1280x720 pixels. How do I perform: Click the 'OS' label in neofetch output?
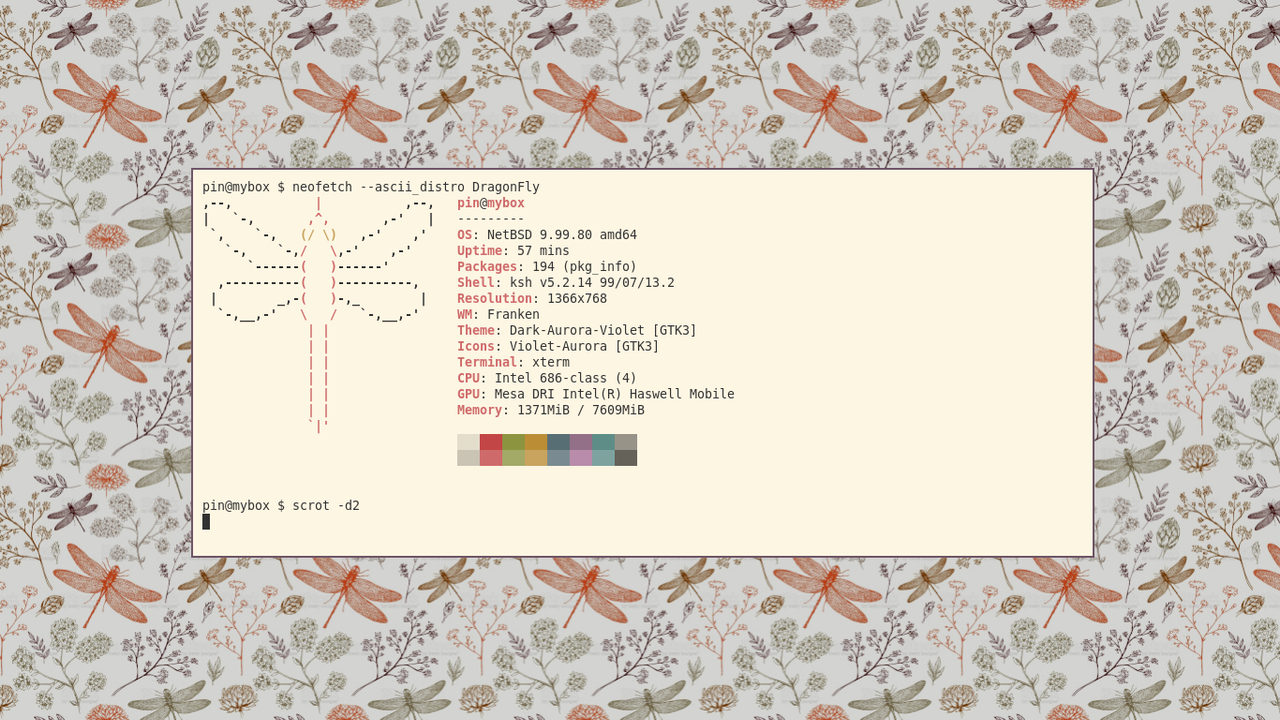pos(465,235)
